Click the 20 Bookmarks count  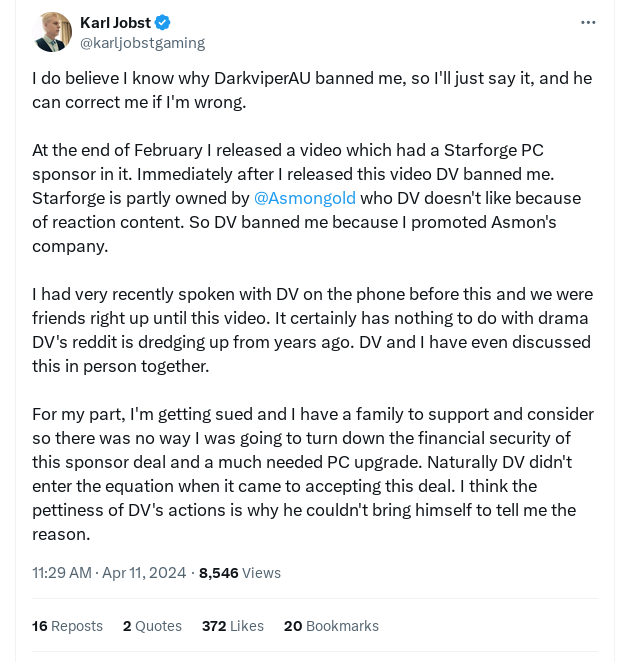pos(331,626)
